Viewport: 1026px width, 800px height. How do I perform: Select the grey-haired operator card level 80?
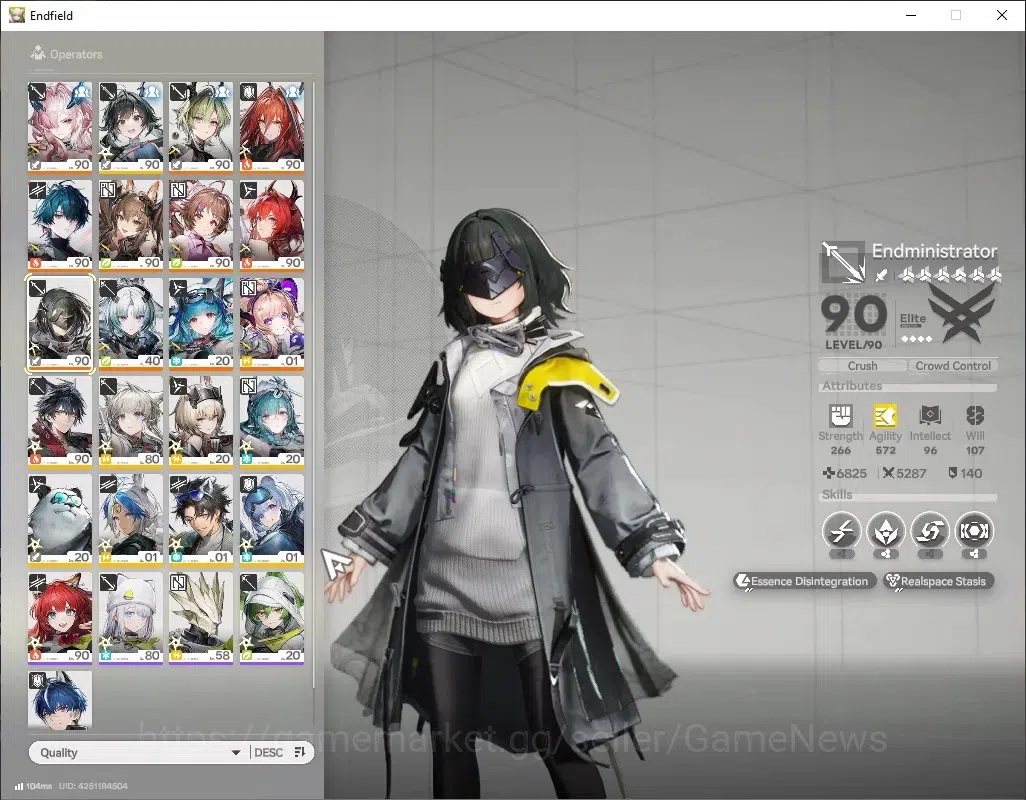130,422
